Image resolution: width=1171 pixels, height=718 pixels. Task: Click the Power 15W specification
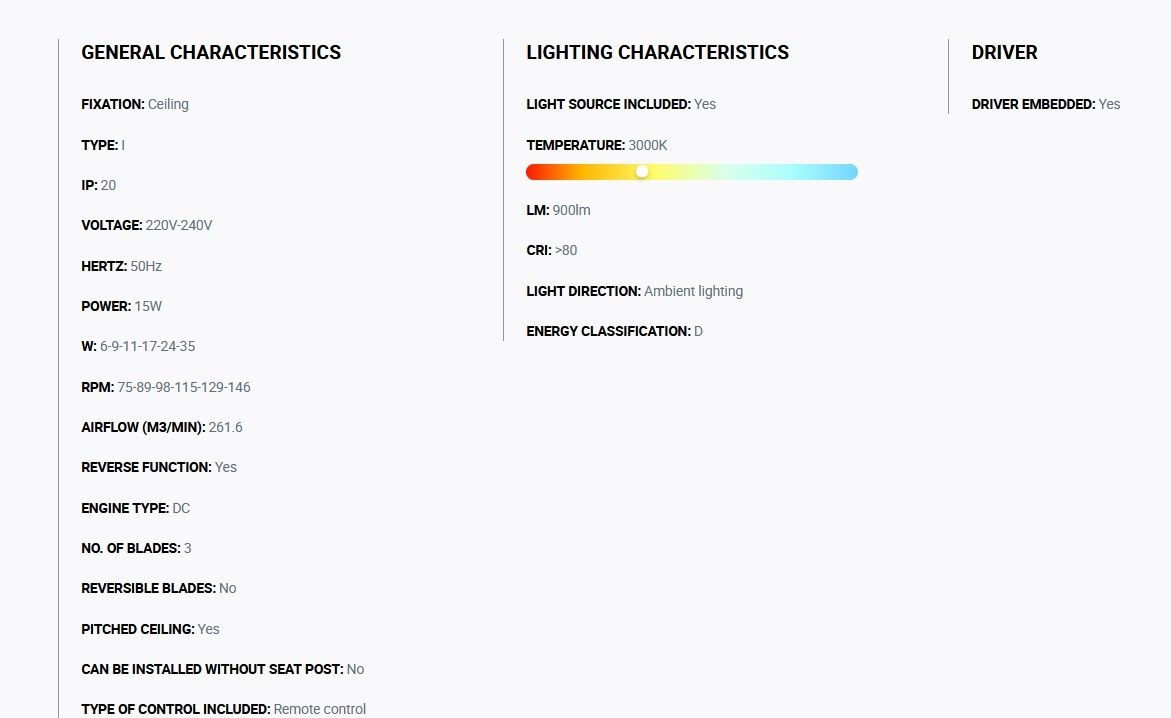122,306
